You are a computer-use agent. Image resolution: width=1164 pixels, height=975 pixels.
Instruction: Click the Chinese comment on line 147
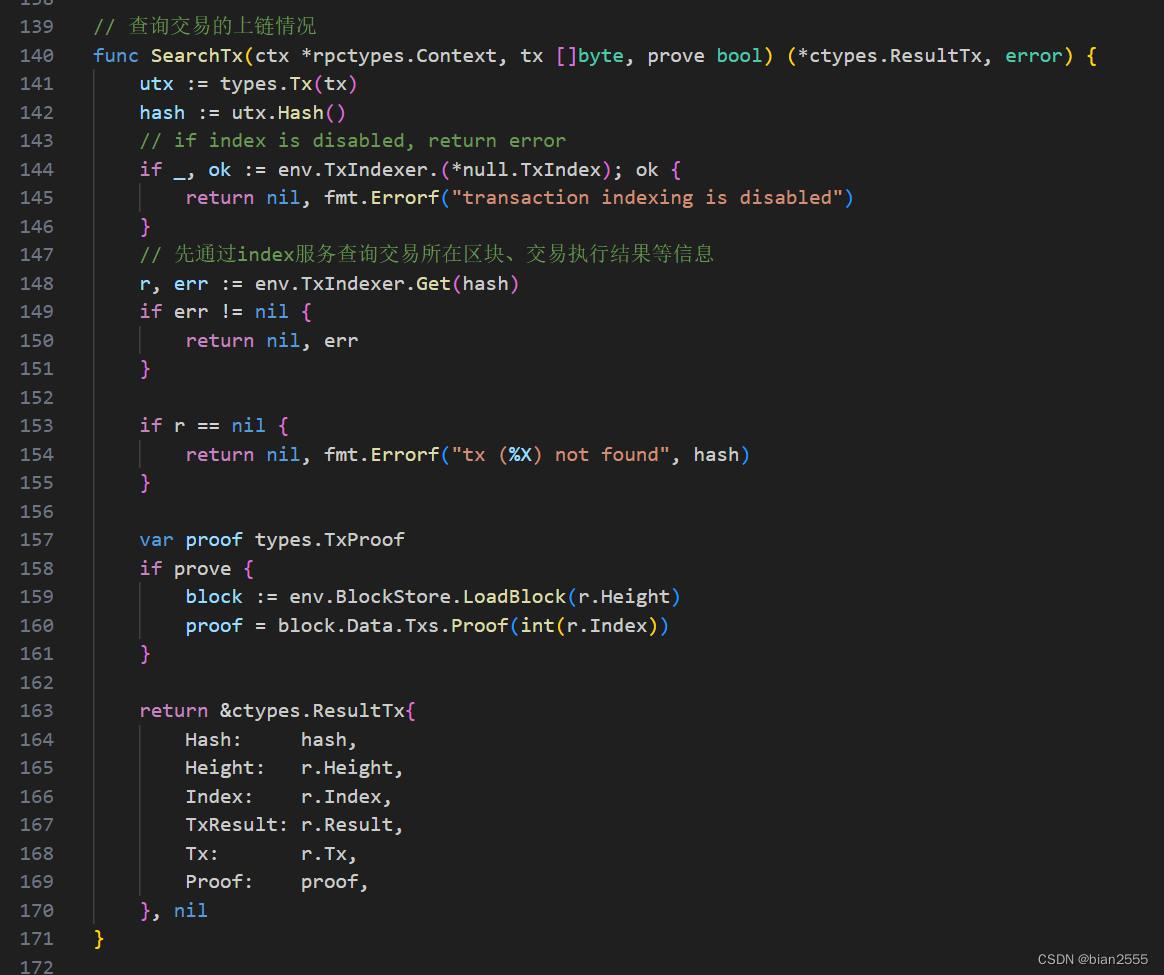pos(427,255)
